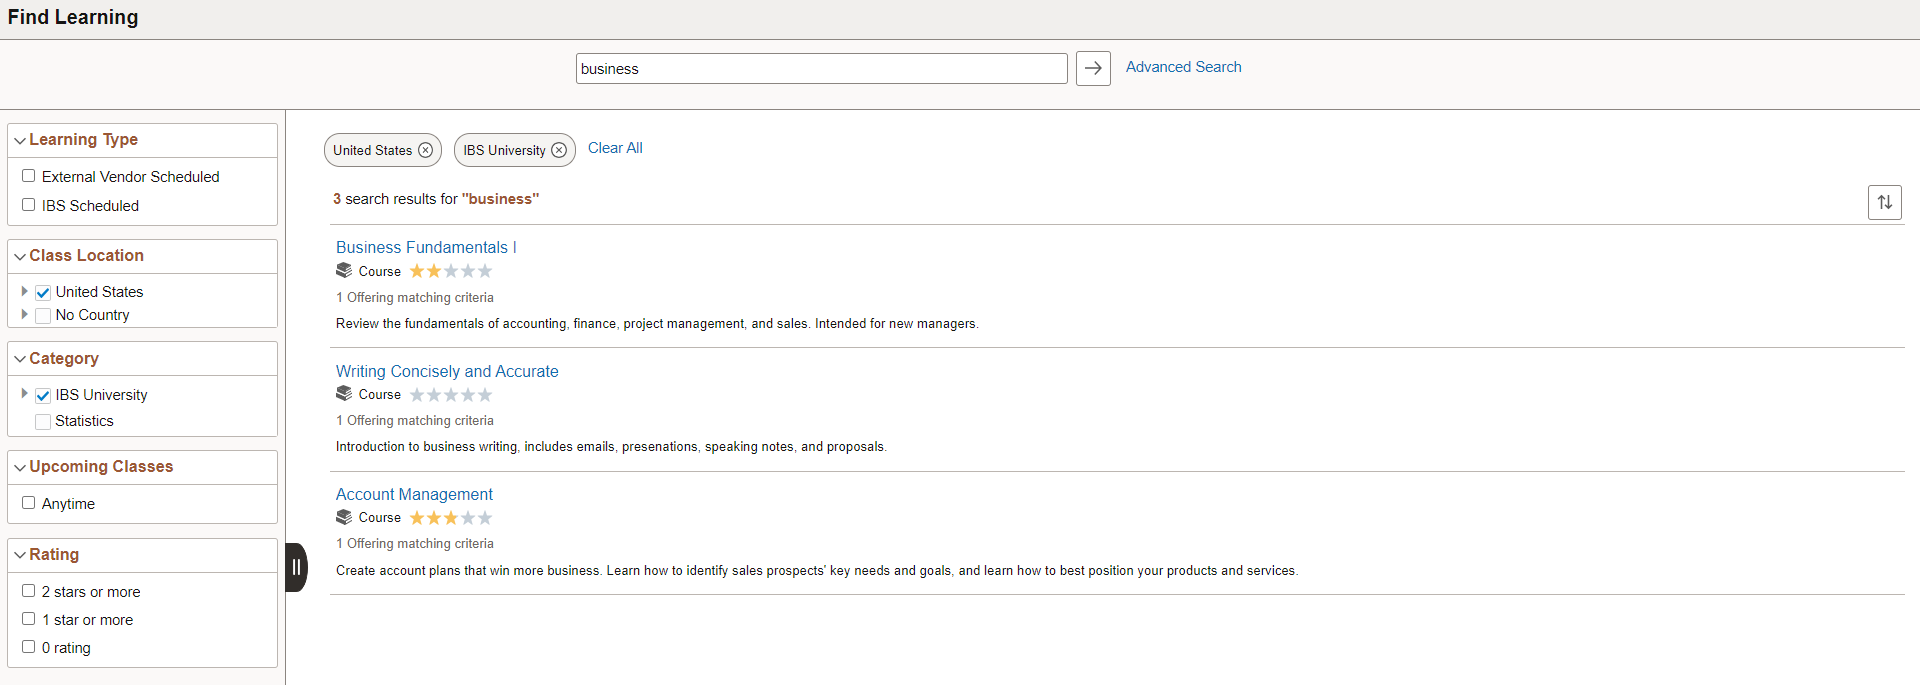Open Advanced Search link
Viewport: 1920px width, 685px height.
1183,67
